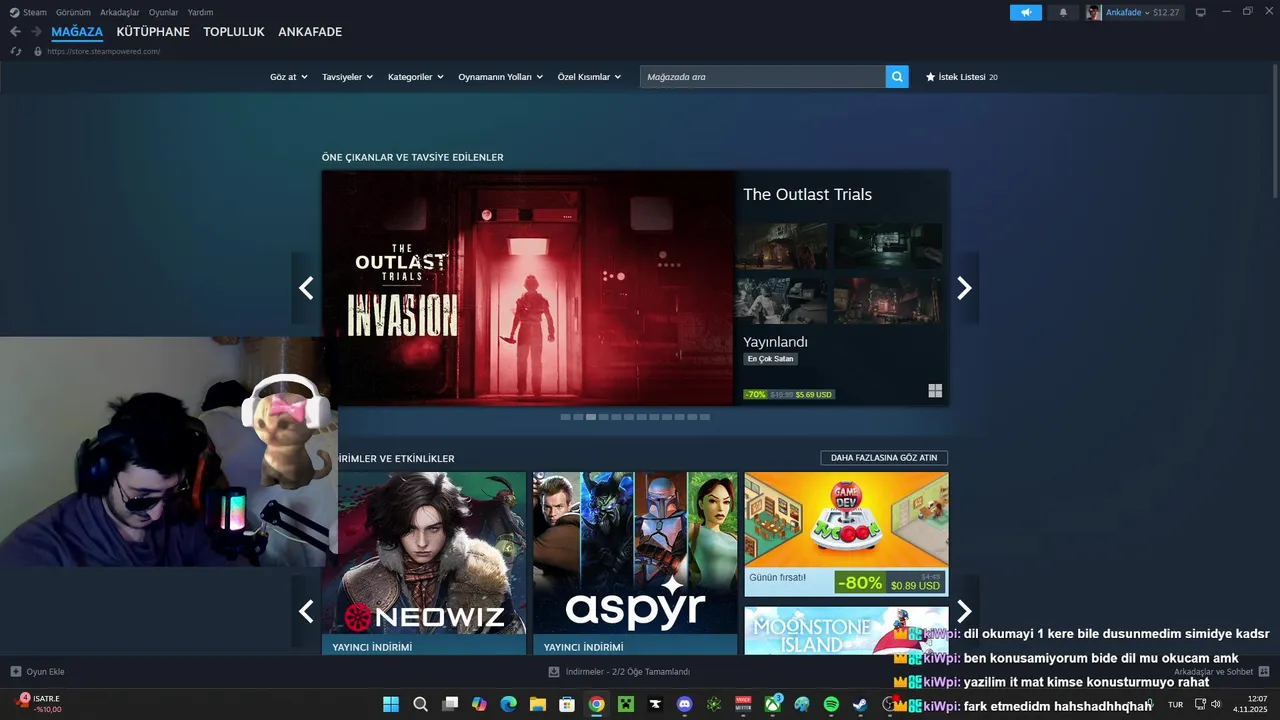Viewport: 1280px width, 720px height.
Task: Click DAHA FAZLASINA GÖZ ATIN button
Action: point(884,458)
